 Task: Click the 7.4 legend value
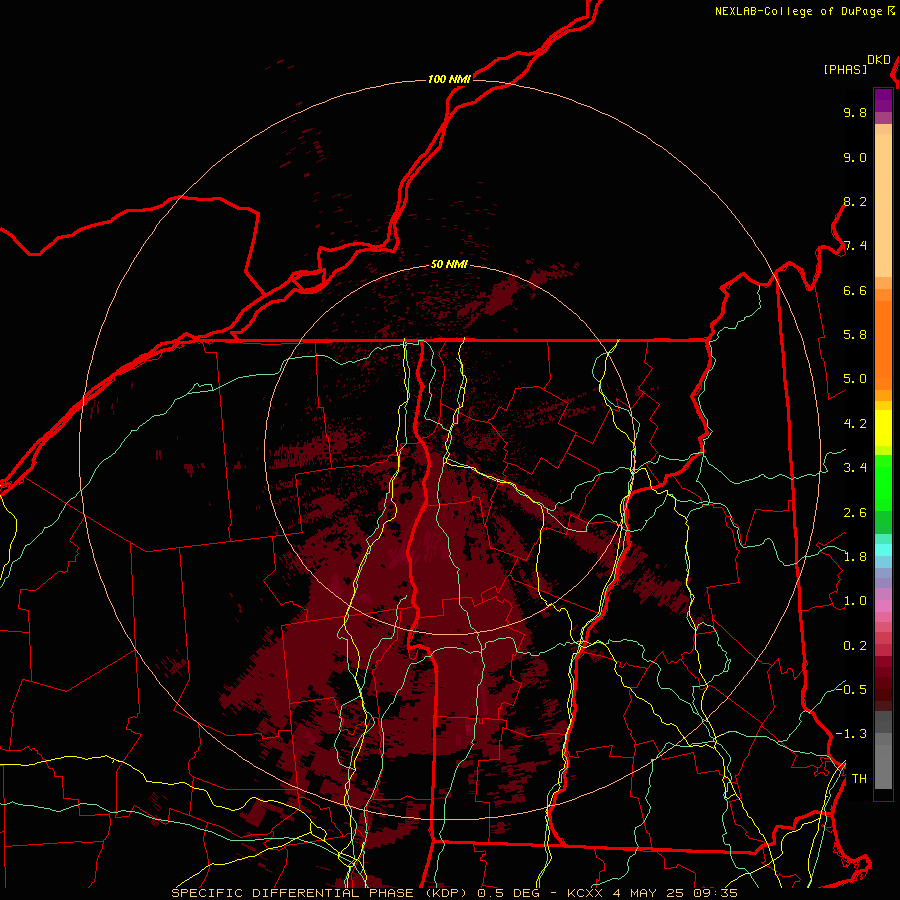click(855, 246)
